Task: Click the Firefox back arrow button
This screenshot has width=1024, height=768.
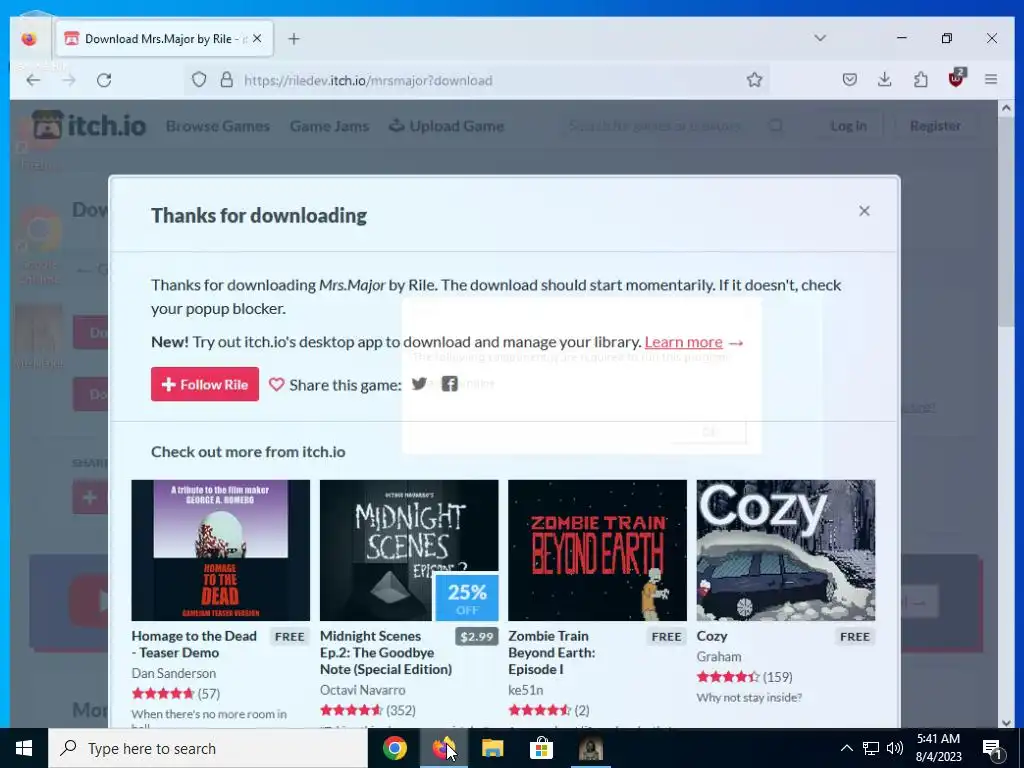Action: pyautogui.click(x=33, y=80)
